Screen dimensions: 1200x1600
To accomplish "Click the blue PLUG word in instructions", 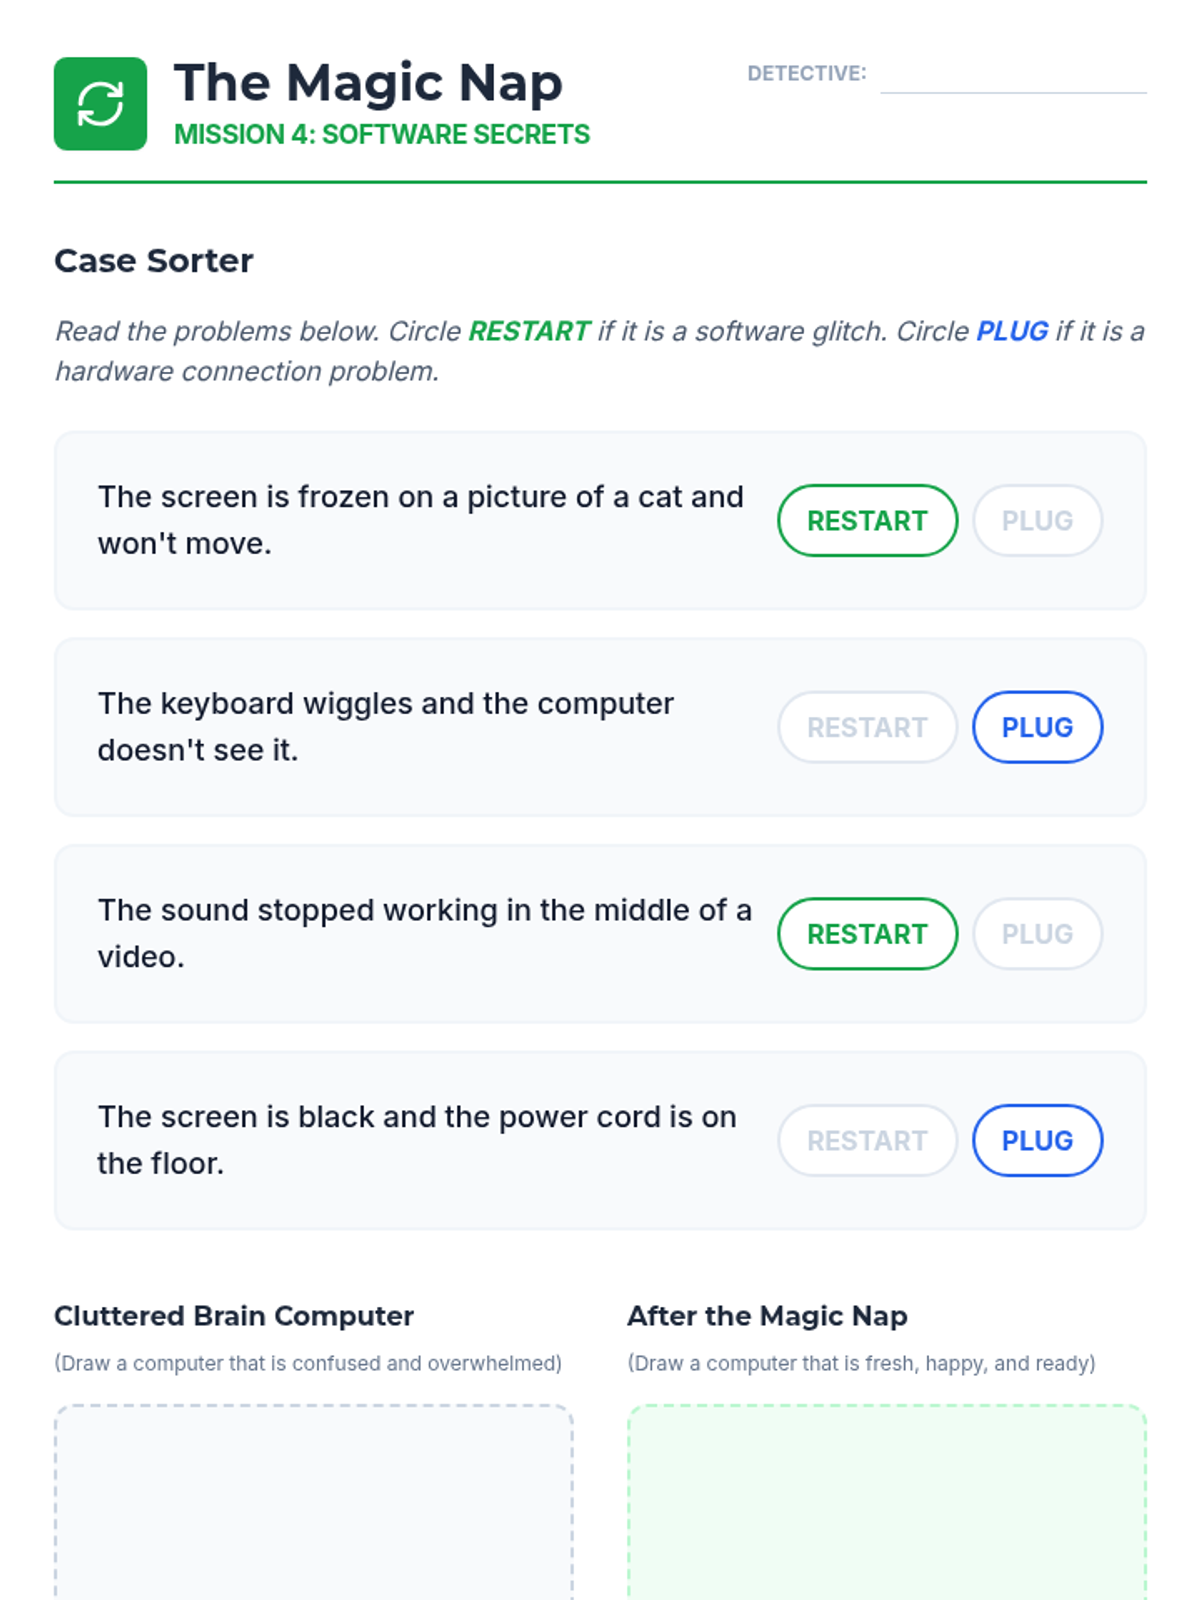I will (x=1011, y=331).
